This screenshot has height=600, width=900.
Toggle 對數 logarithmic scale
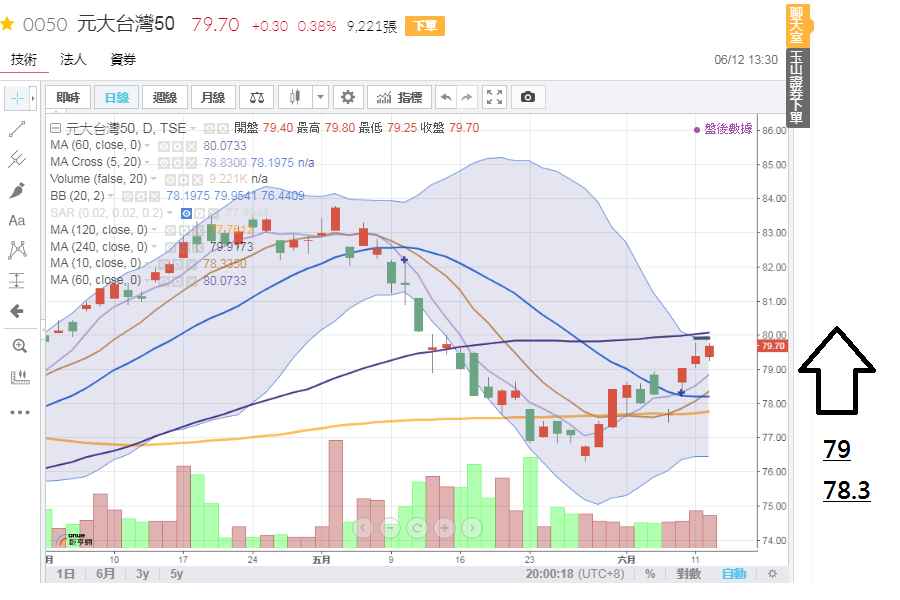(688, 574)
